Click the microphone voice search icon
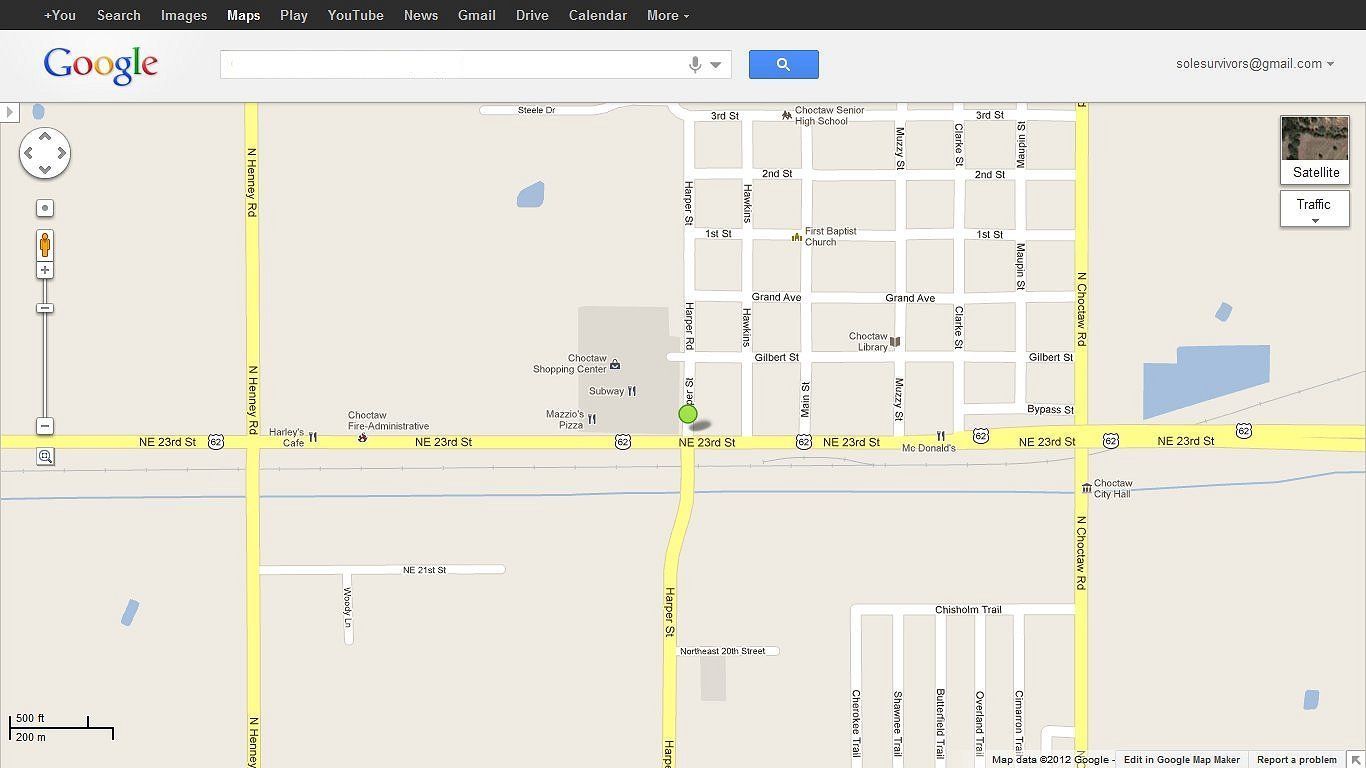 (695, 65)
